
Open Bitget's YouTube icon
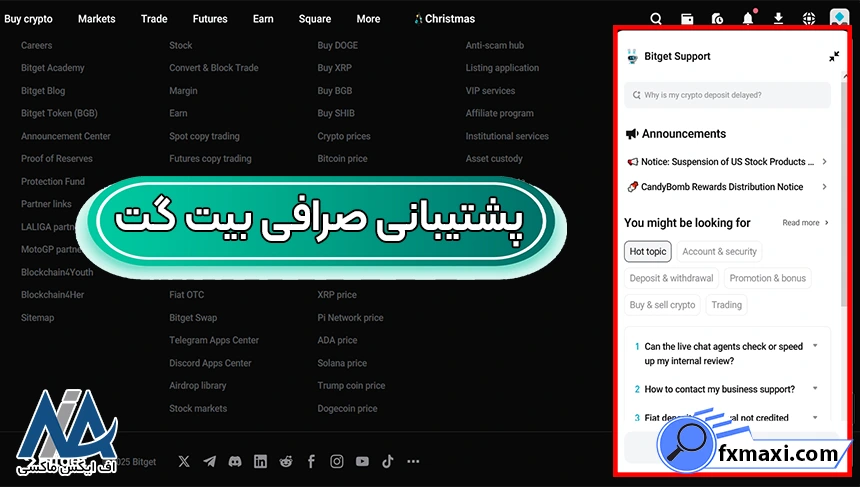[x=362, y=461]
